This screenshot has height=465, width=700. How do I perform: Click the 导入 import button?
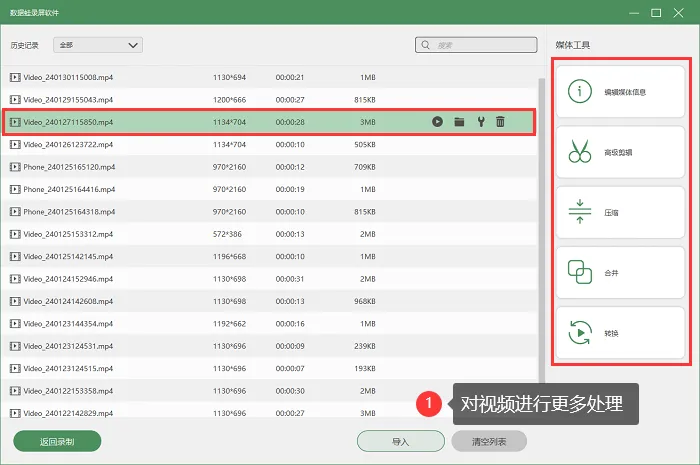point(400,441)
